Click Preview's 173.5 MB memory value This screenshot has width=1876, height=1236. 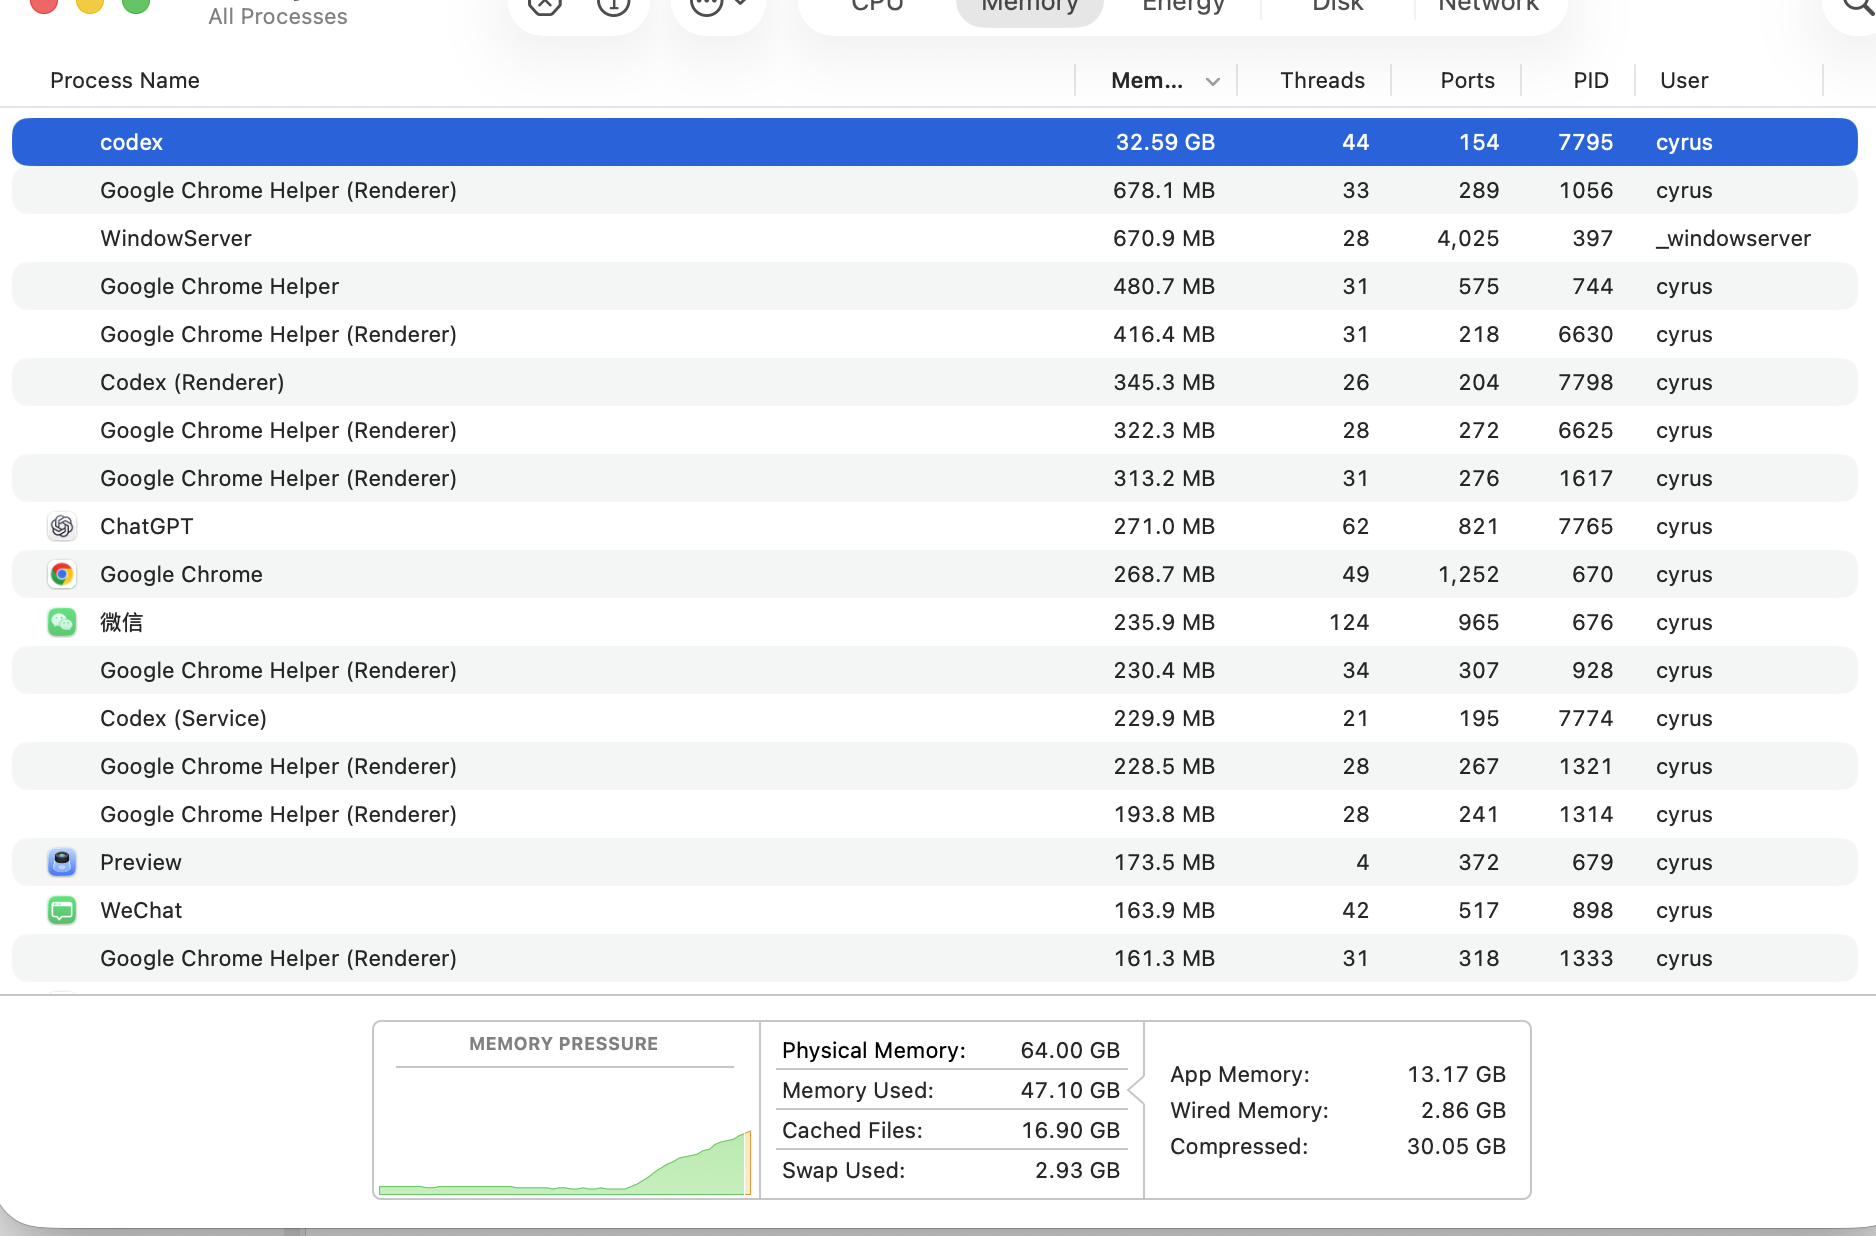pyautogui.click(x=1164, y=862)
